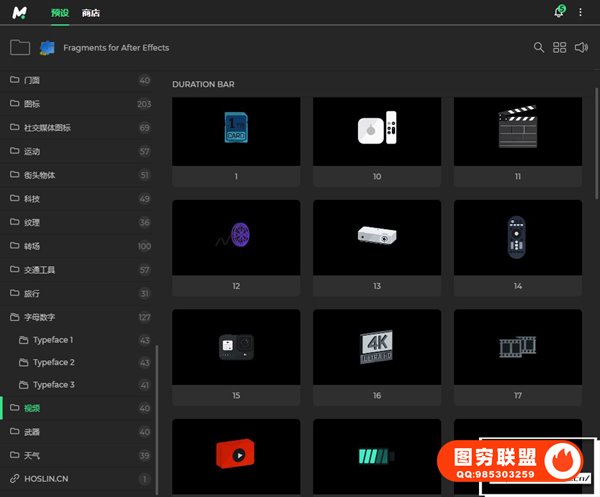Click the Fragments for After Effects pack icon
Image resolution: width=600 pixels, height=497 pixels.
pos(47,47)
